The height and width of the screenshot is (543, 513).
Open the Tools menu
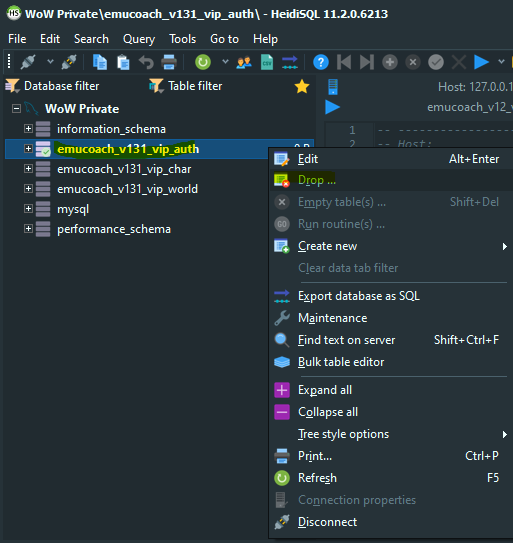tap(183, 39)
